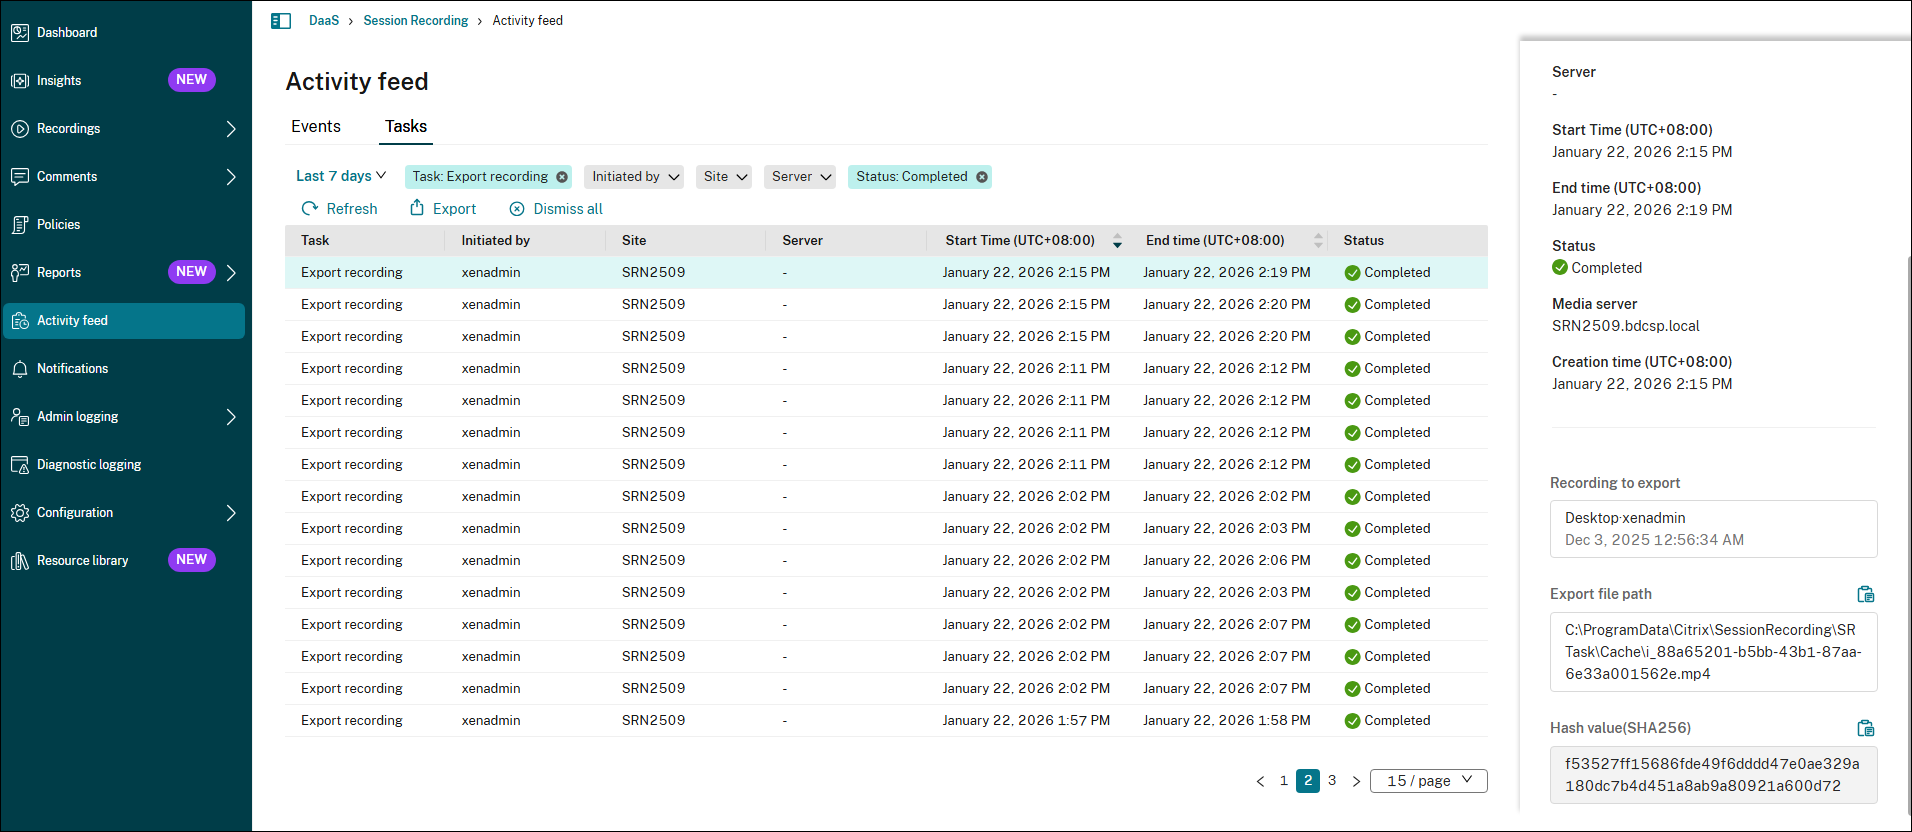Expand the Admin logging sidebar menu
The image size is (1912, 832).
(x=231, y=417)
